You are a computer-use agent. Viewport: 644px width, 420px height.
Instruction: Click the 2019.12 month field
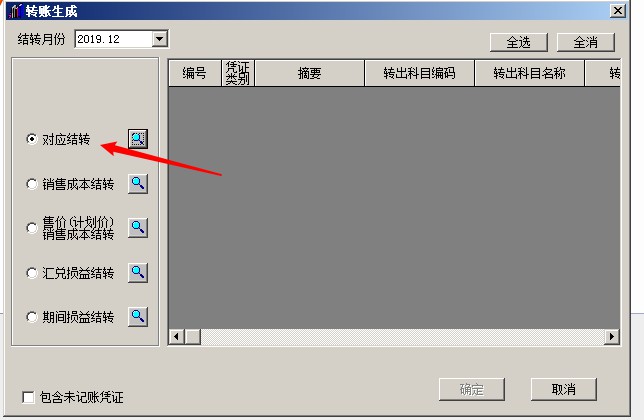tap(114, 39)
